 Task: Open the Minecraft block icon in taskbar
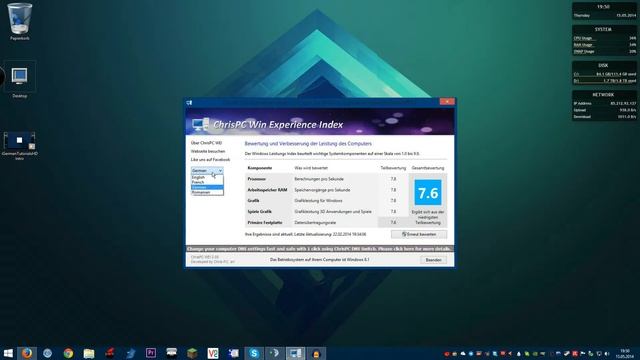[x=192, y=353]
